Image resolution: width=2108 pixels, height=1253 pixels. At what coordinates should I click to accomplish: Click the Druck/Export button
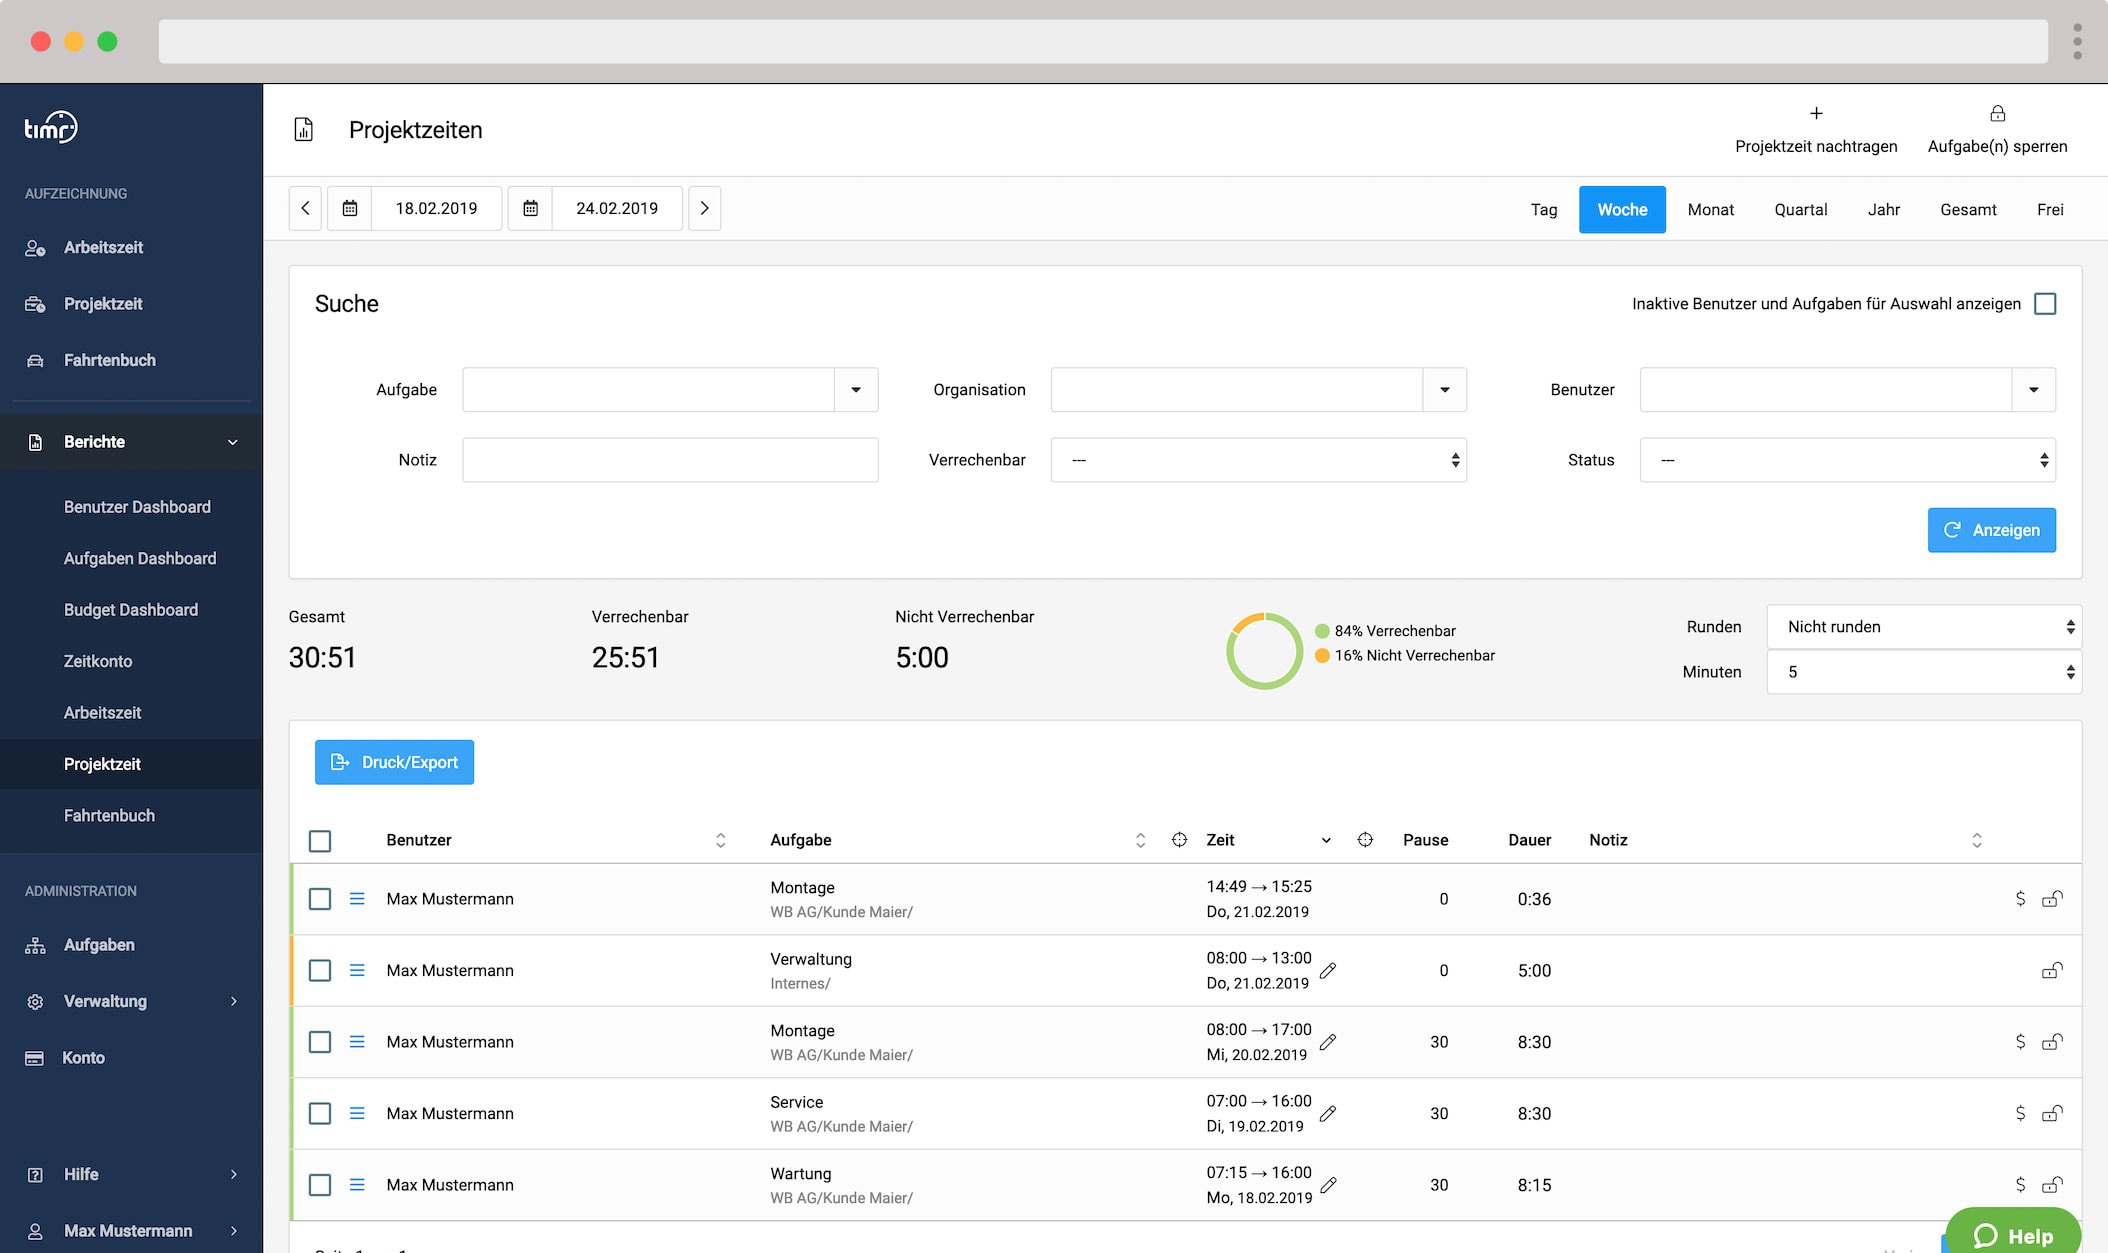point(394,762)
